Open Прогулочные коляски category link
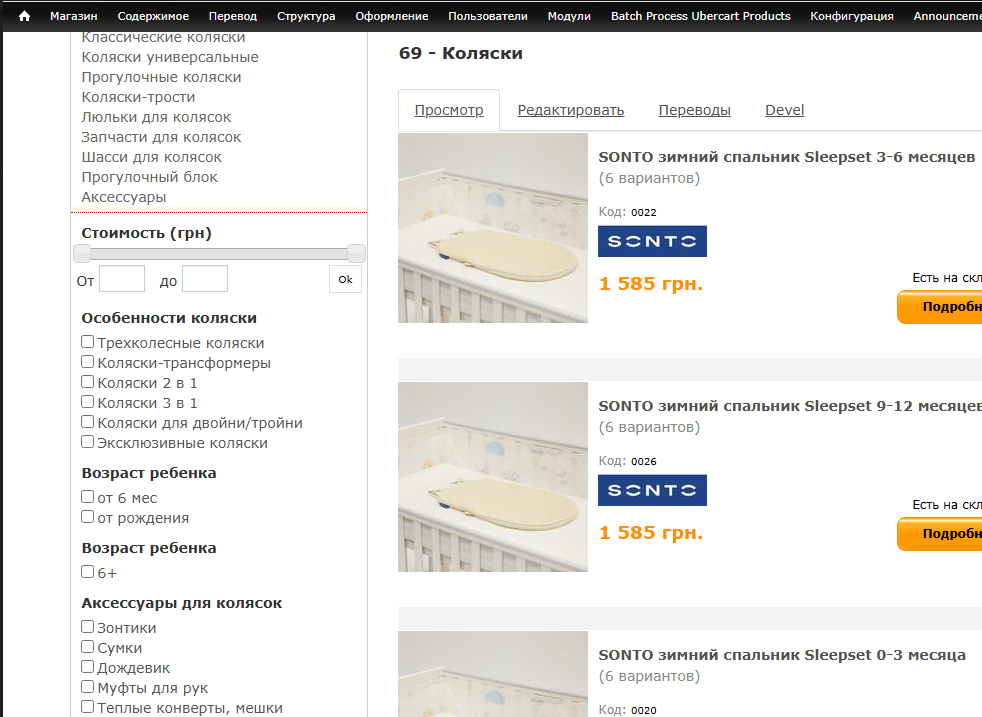Image resolution: width=982 pixels, height=717 pixels. (161, 77)
